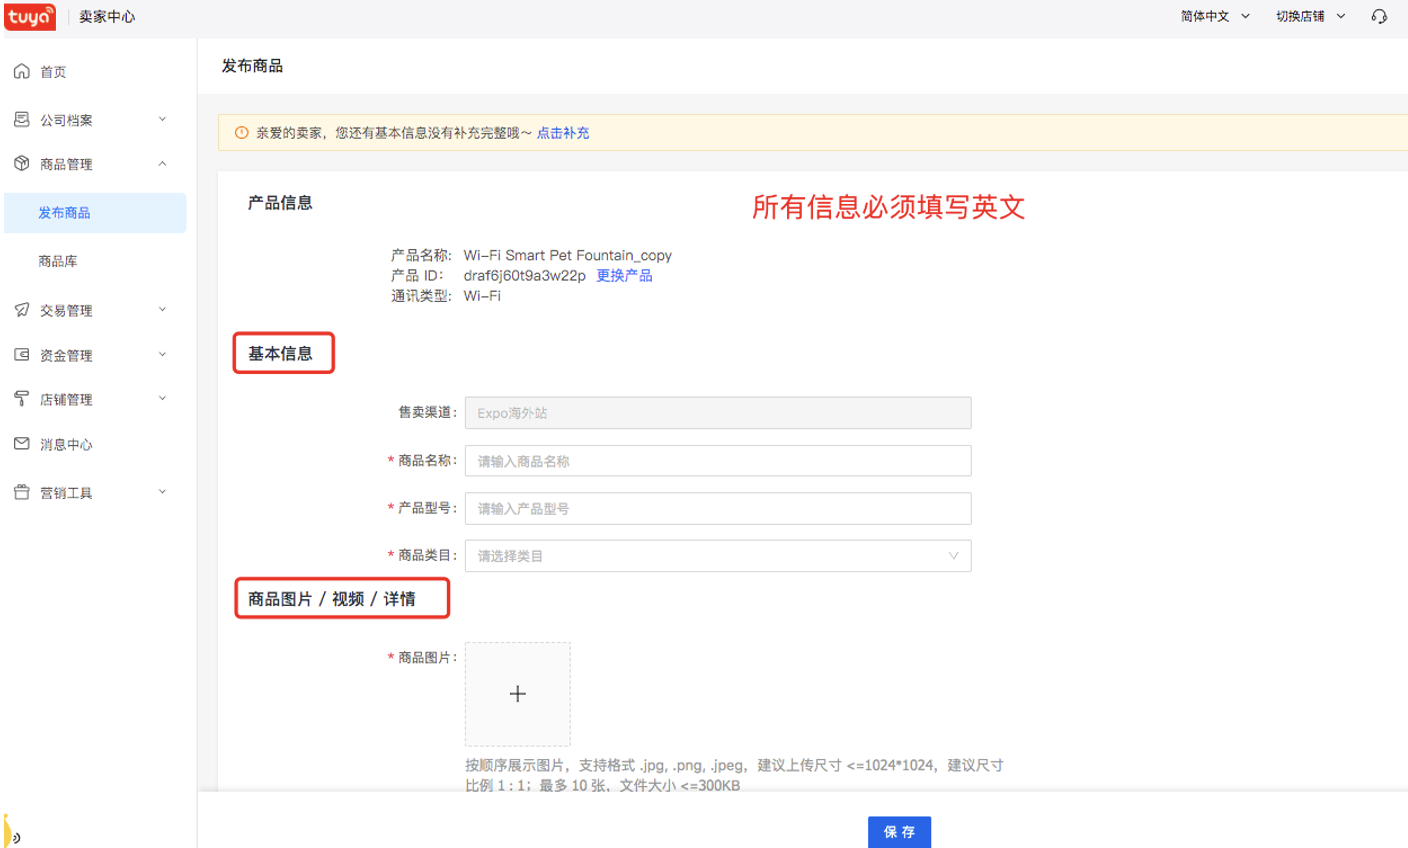Click the 首页 home icon
Image resolution: width=1408 pixels, height=848 pixels.
(21, 71)
